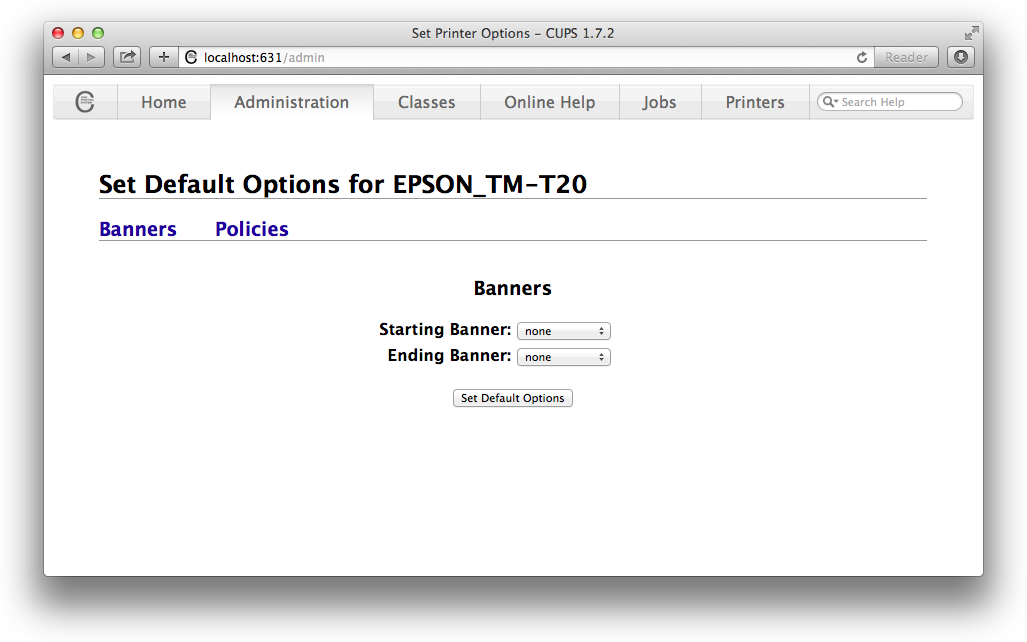The width and height of the screenshot is (1027, 642).
Task: Follow the Policies link
Action: tap(252, 229)
